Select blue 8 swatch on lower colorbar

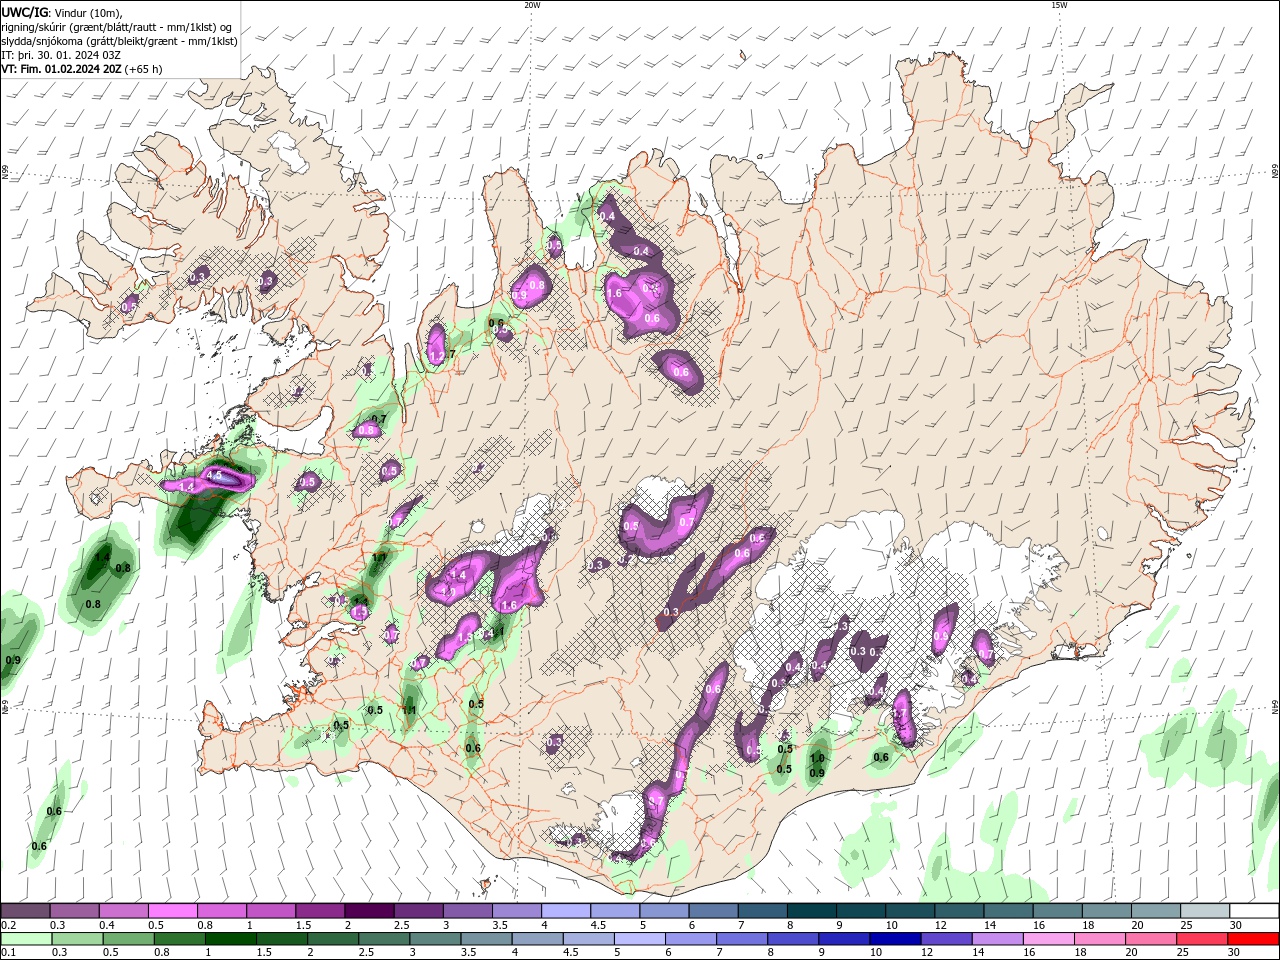click(792, 939)
